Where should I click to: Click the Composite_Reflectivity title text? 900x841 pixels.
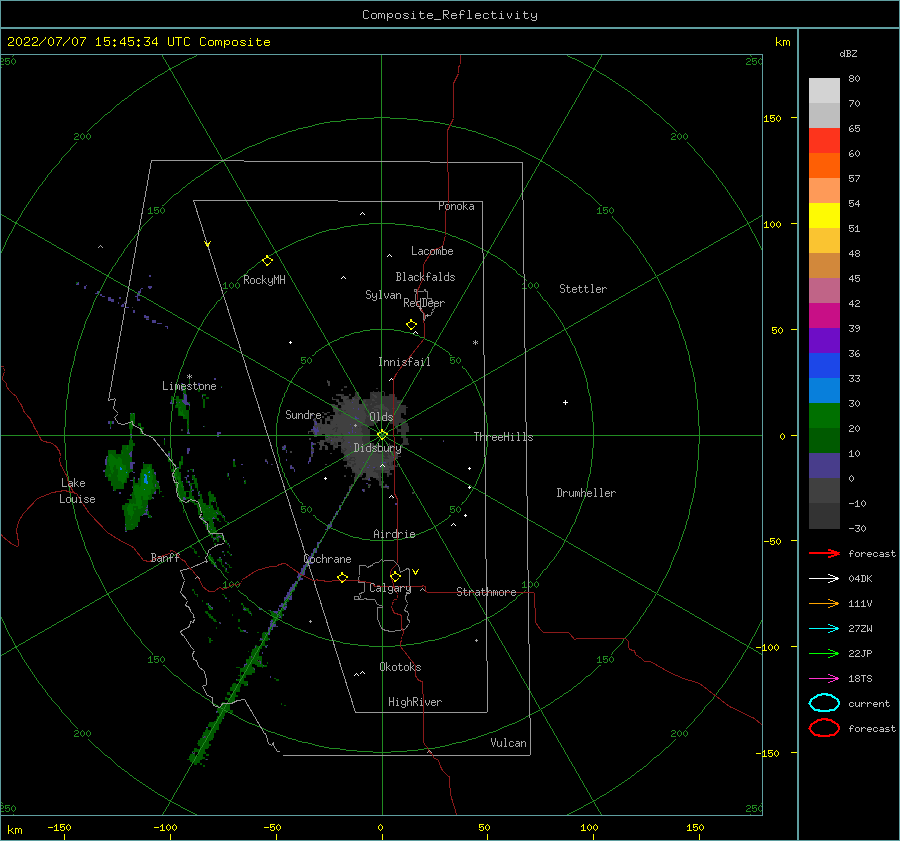click(x=449, y=15)
